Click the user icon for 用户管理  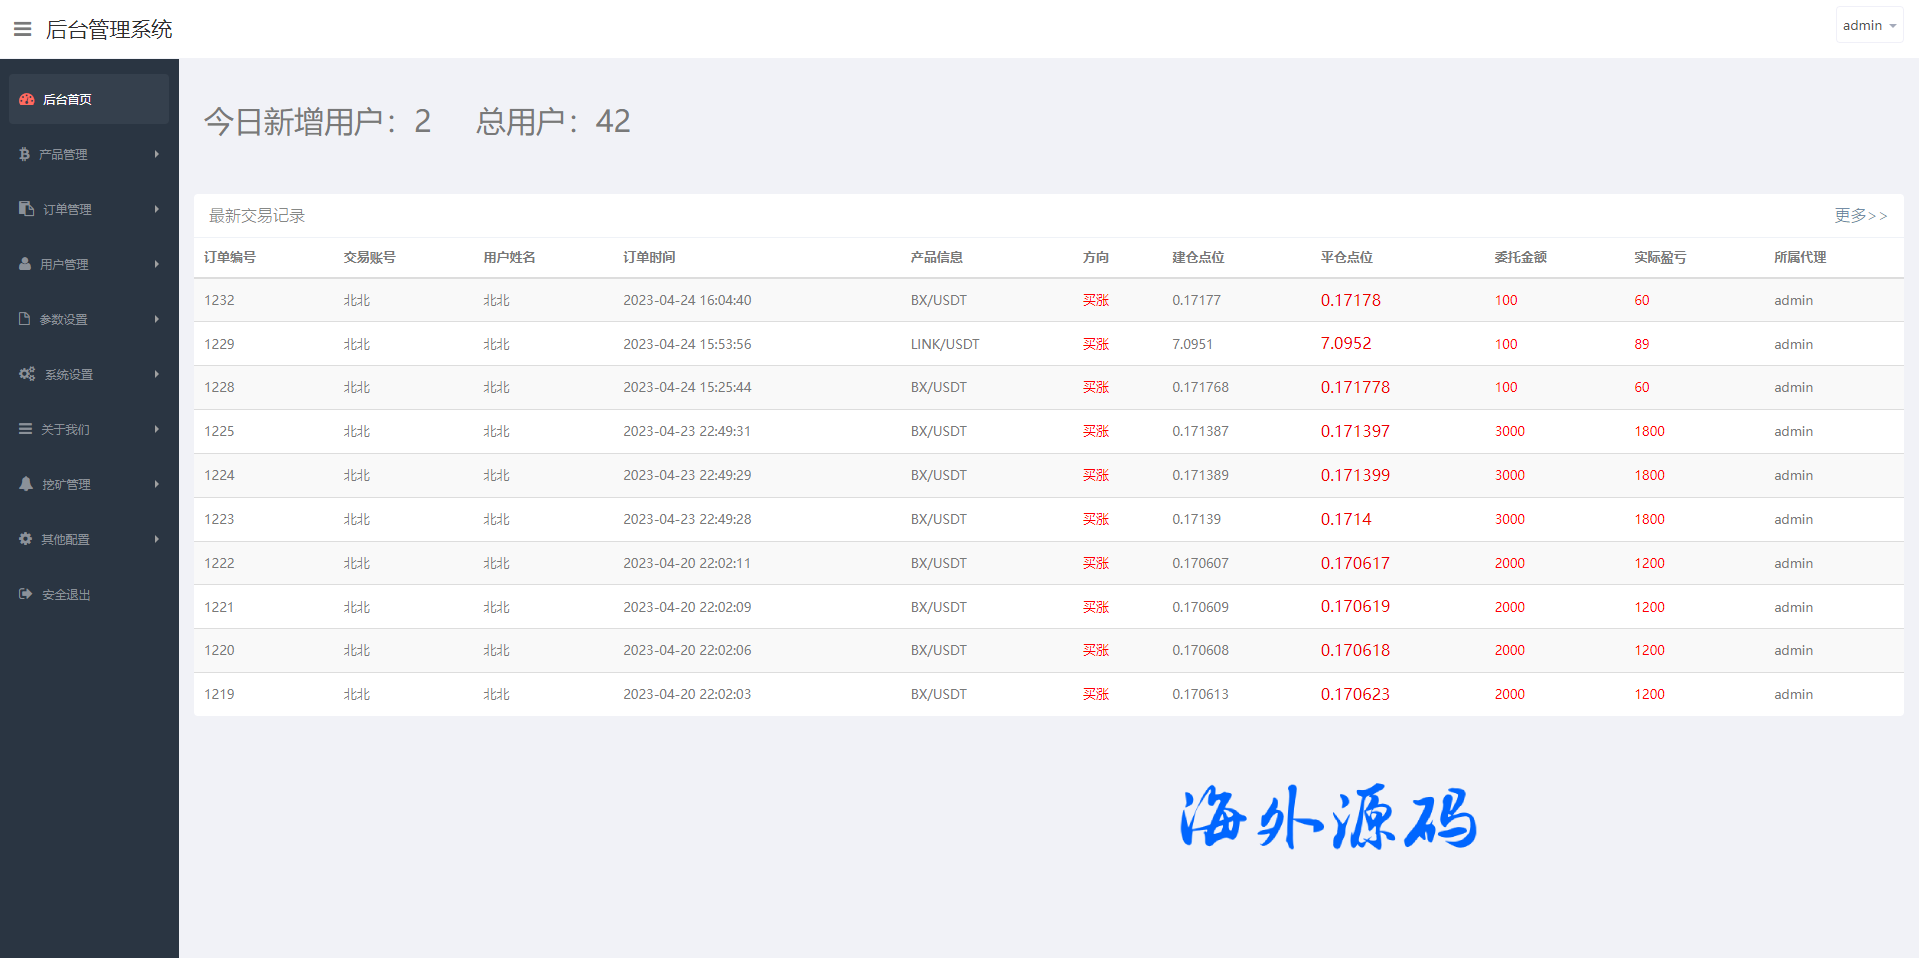[x=25, y=264]
